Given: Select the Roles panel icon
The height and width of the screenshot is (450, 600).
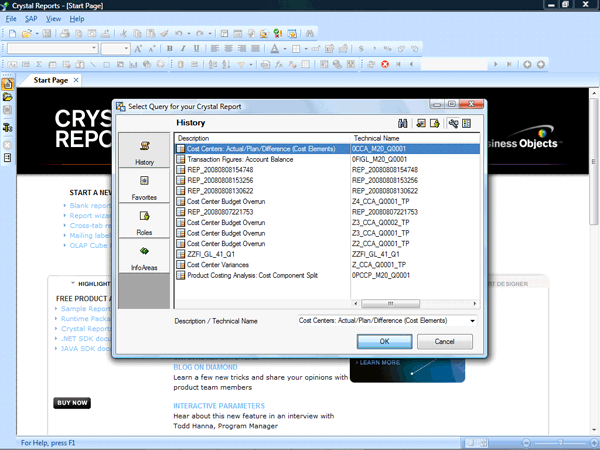Looking at the screenshot, I should coord(144,220).
